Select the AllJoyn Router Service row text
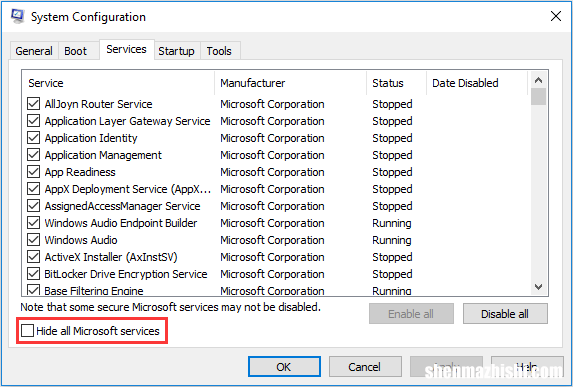Viewport: 573px width, 387px height. click(x=98, y=104)
